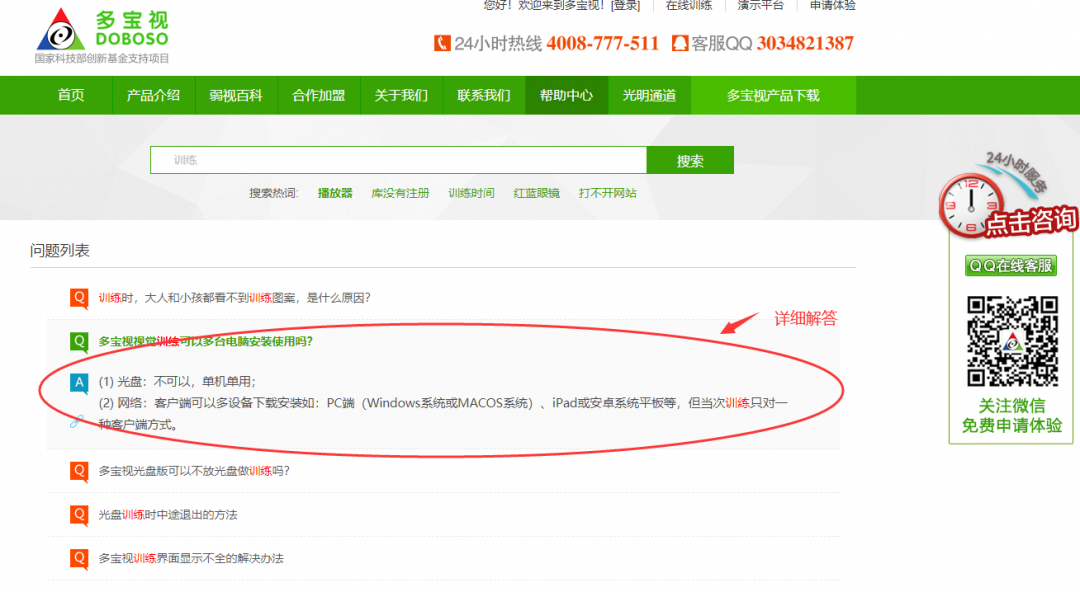Open the 弱视百科 menu item

pyautogui.click(x=236, y=95)
